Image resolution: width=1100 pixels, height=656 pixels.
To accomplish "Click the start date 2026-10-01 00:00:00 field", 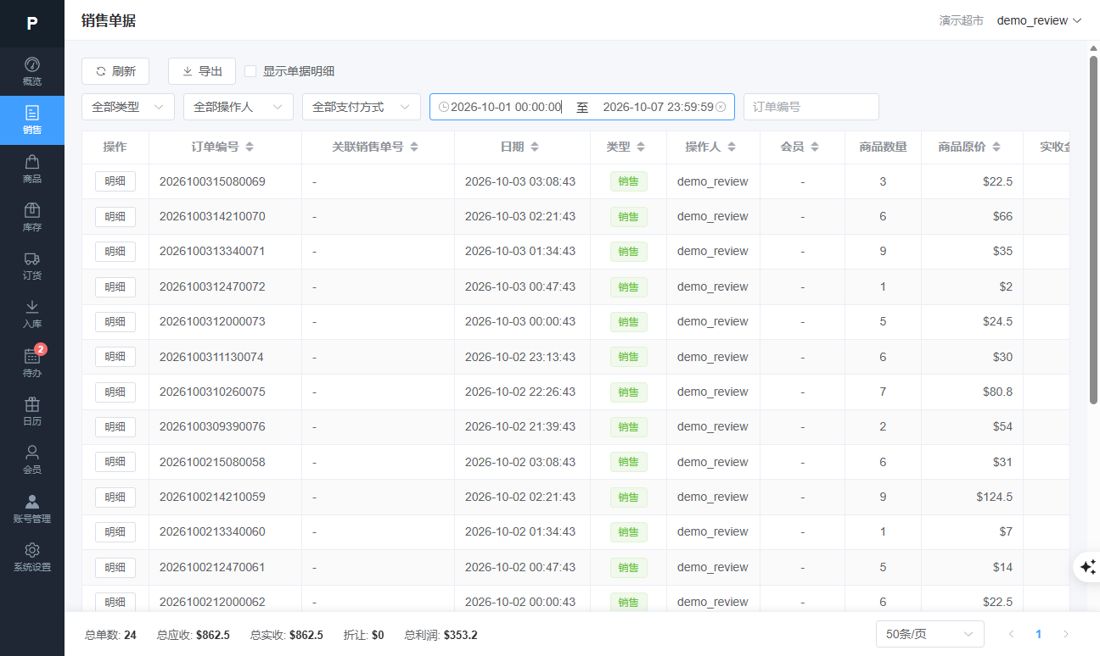I will [x=507, y=107].
